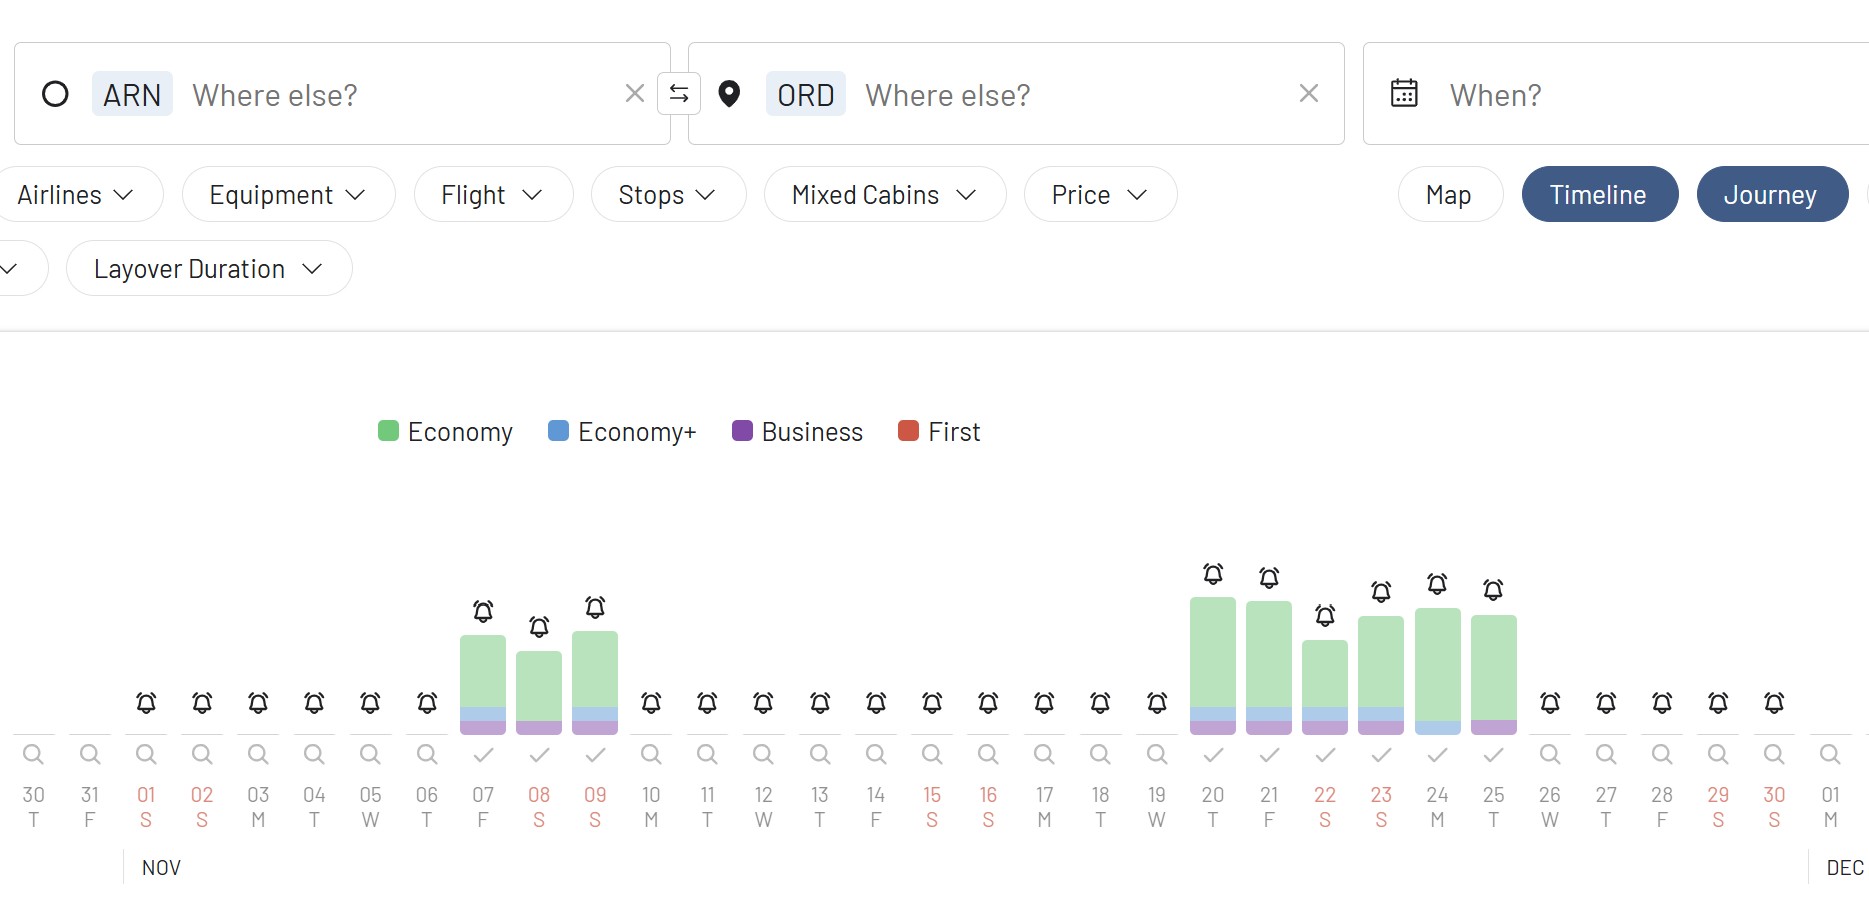Viewport: 1869px width, 904px height.
Task: Clear the ARN origin field
Action: click(x=634, y=94)
